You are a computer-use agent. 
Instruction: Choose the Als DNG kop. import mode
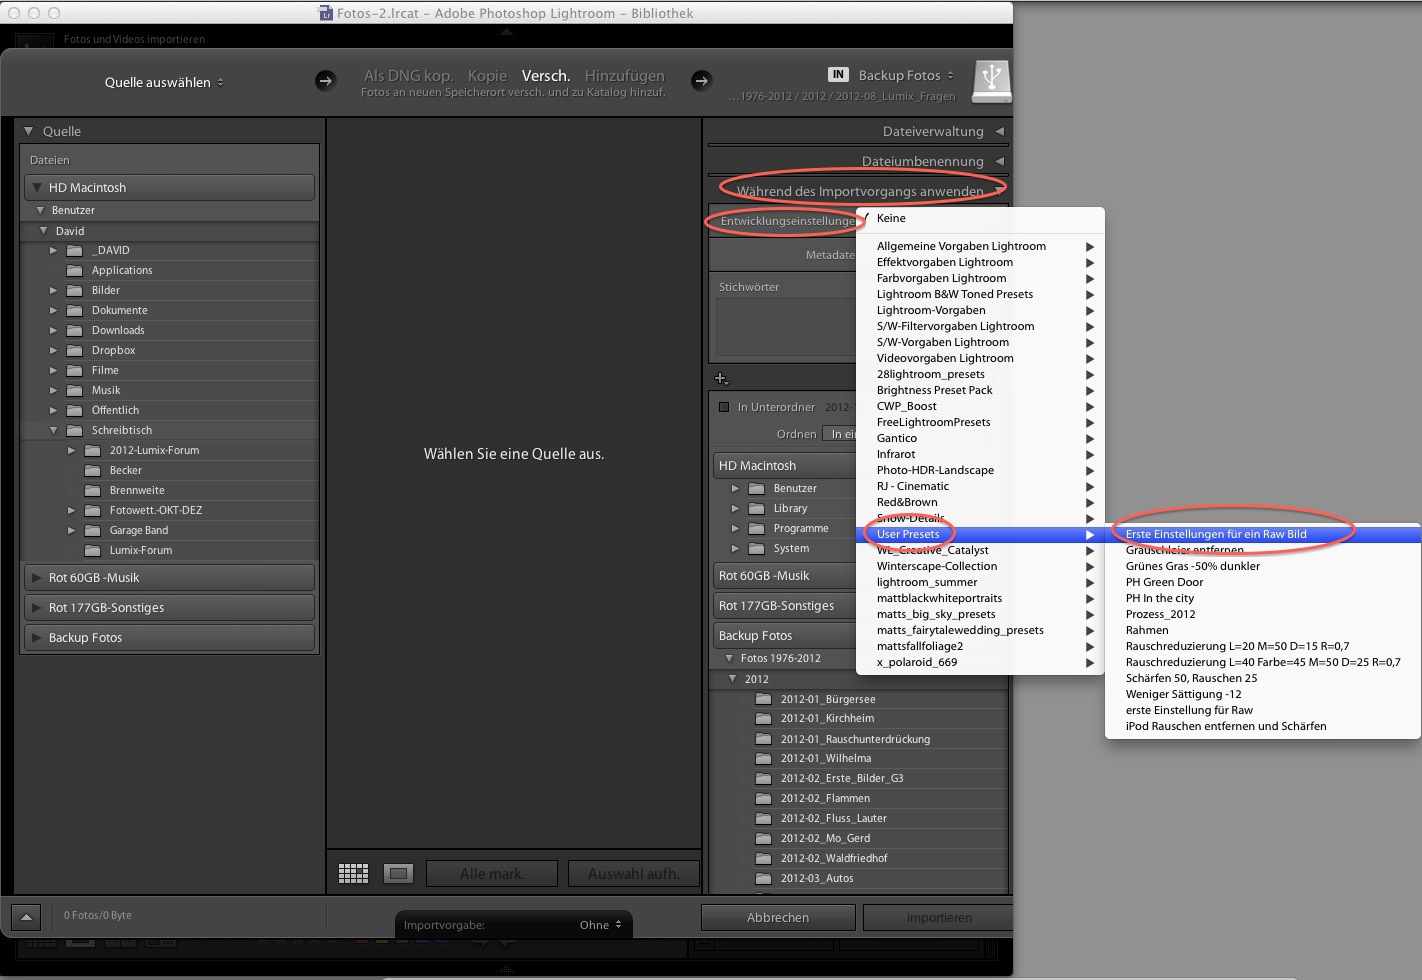pos(408,76)
